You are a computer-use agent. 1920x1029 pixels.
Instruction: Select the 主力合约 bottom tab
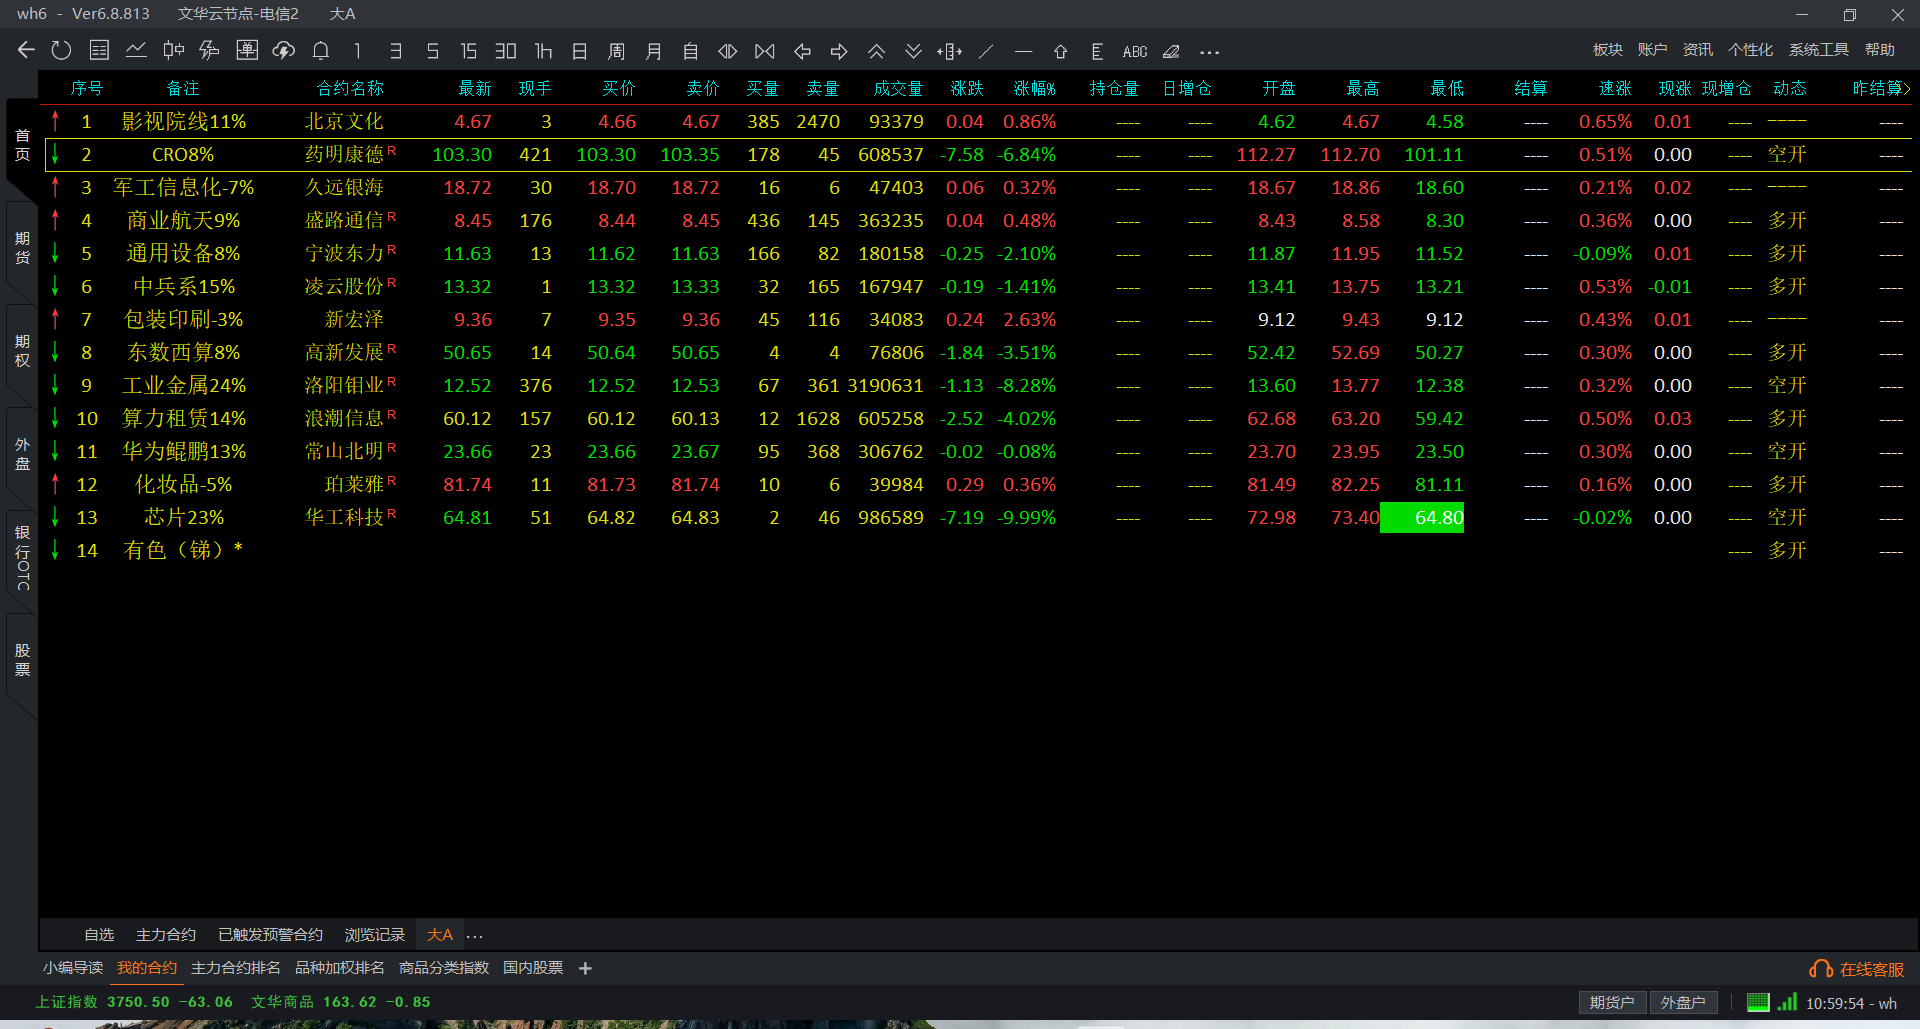coord(166,935)
